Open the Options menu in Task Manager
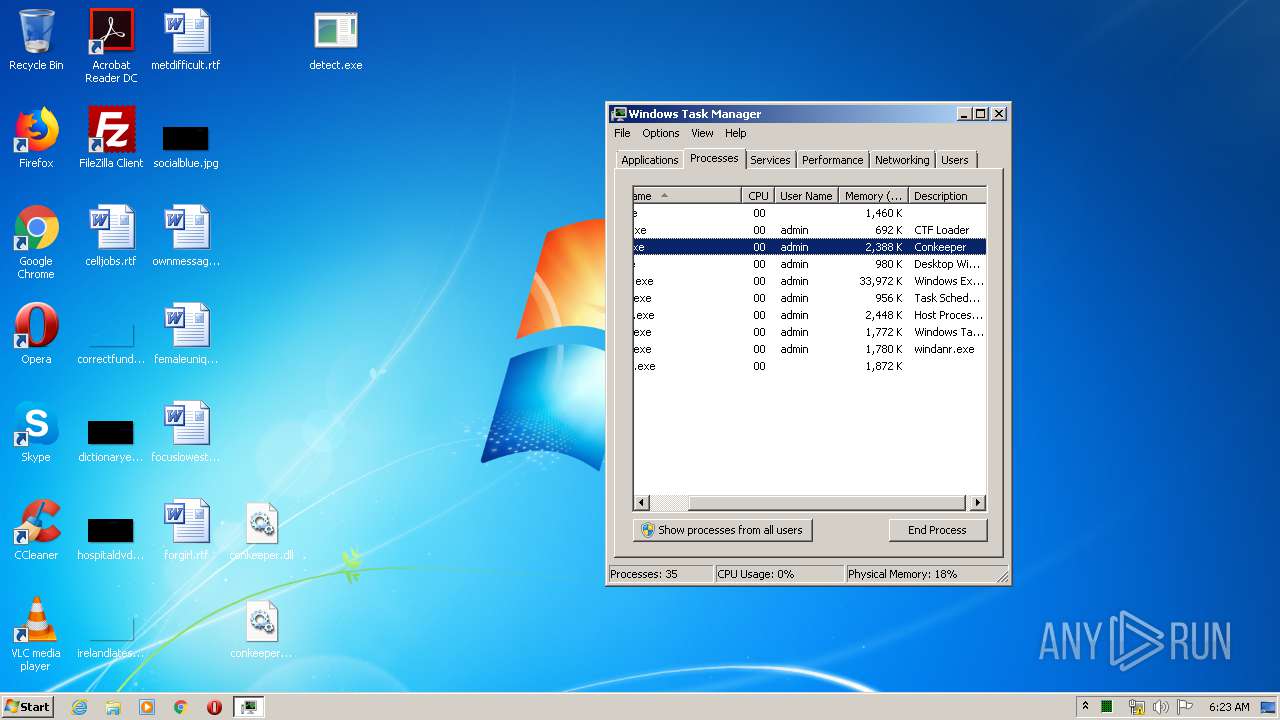The image size is (1280, 720). (660, 133)
